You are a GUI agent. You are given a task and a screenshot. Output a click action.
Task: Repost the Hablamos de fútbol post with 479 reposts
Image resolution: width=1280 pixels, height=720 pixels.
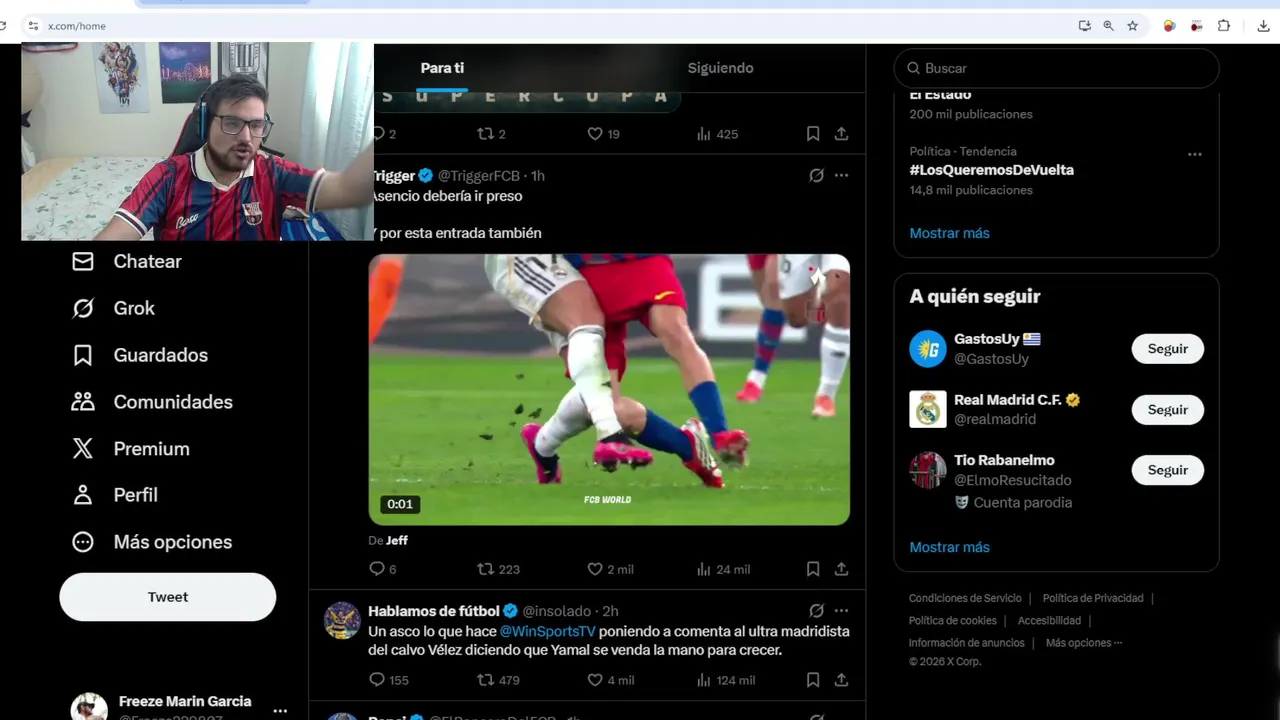coord(498,680)
